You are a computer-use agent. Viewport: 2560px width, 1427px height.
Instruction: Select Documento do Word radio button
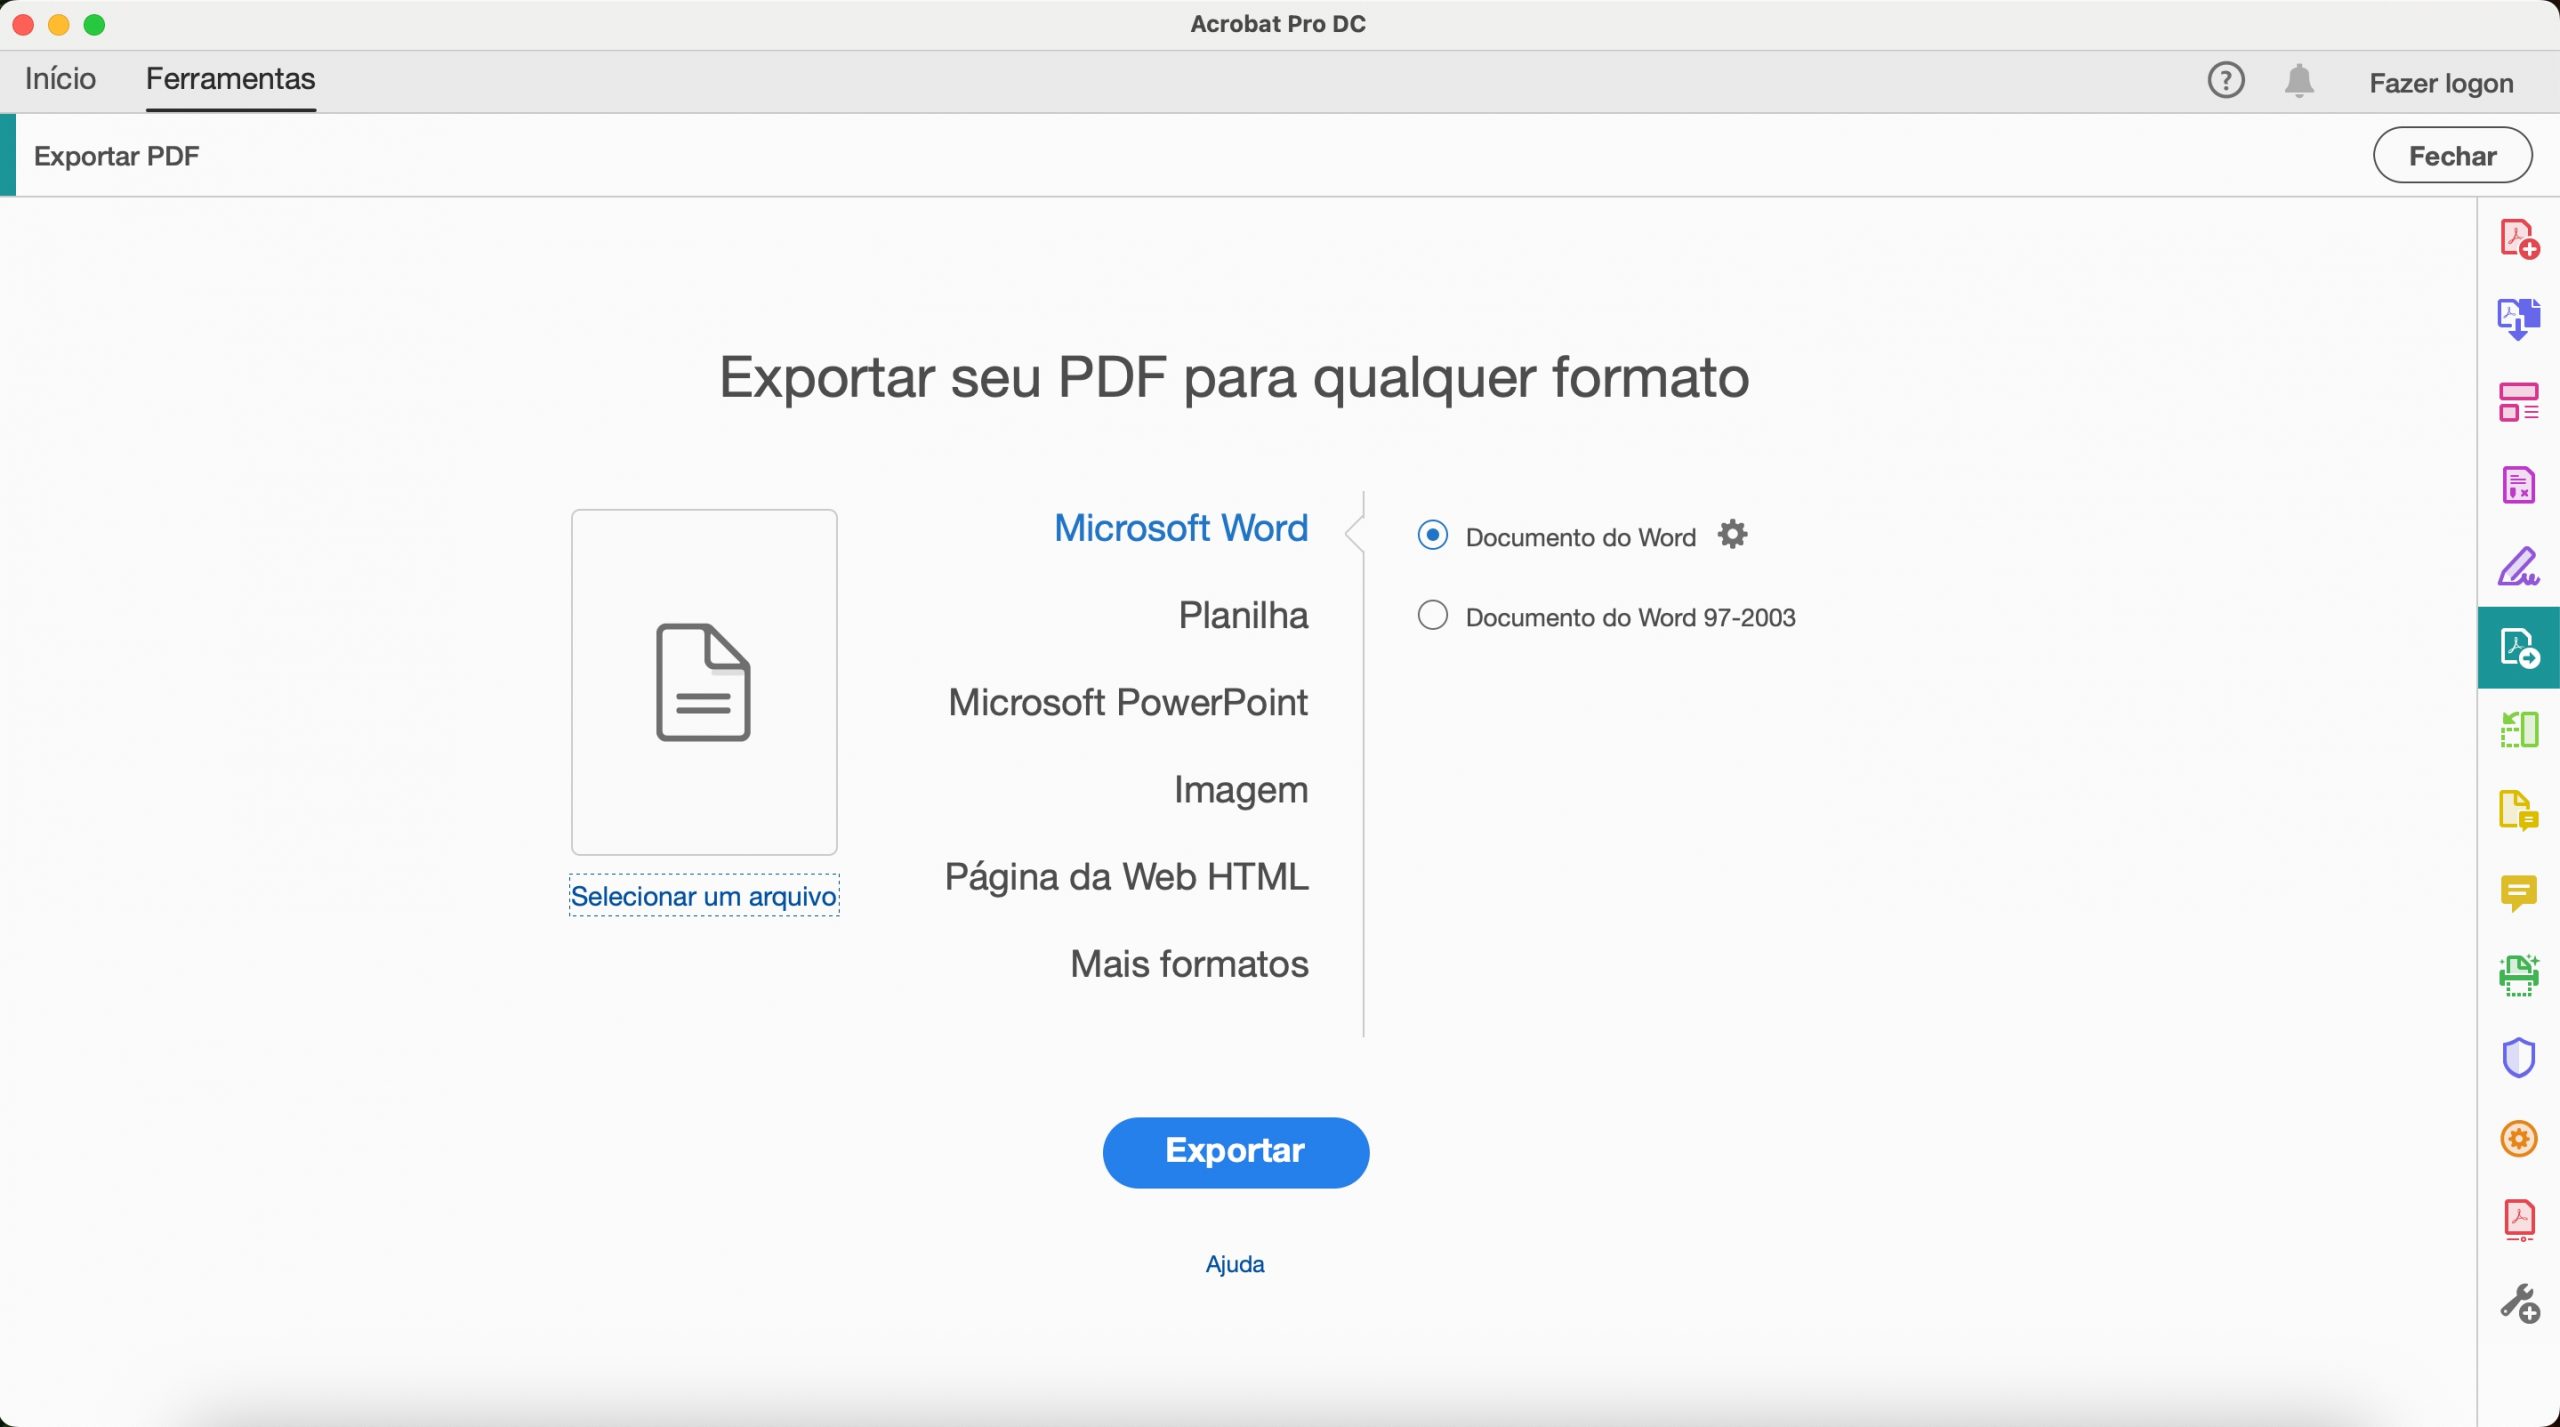tap(1432, 536)
